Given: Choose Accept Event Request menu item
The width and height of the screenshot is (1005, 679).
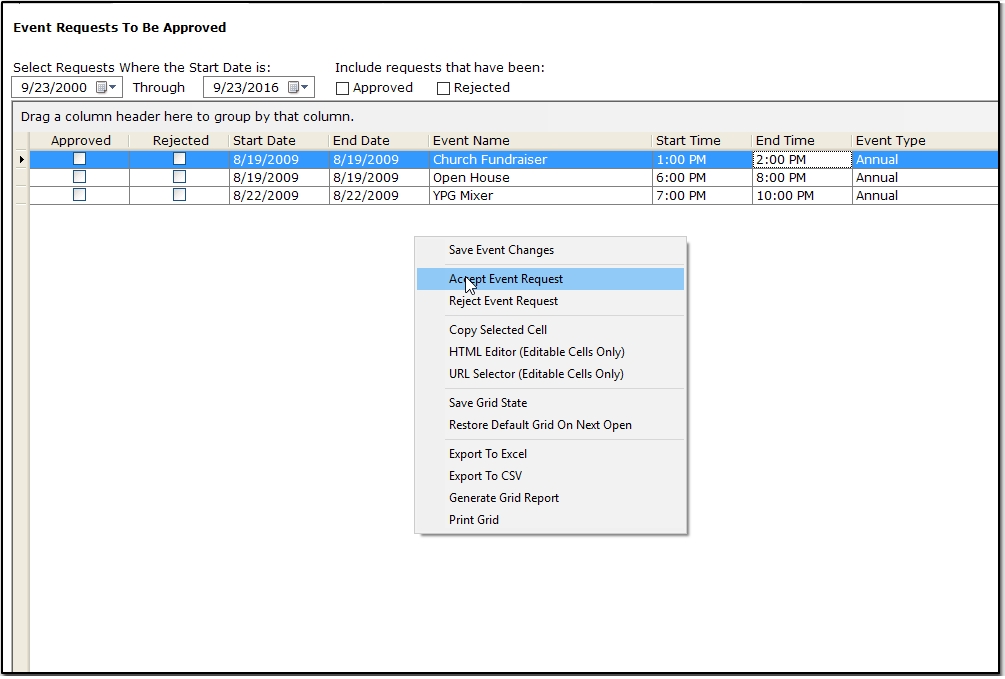Looking at the screenshot, I should click(x=551, y=279).
